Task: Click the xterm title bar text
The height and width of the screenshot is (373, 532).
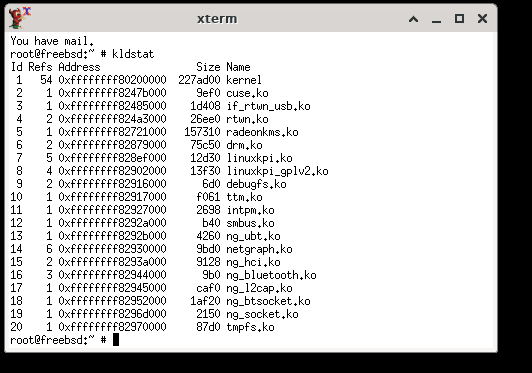Action: pyautogui.click(x=217, y=19)
